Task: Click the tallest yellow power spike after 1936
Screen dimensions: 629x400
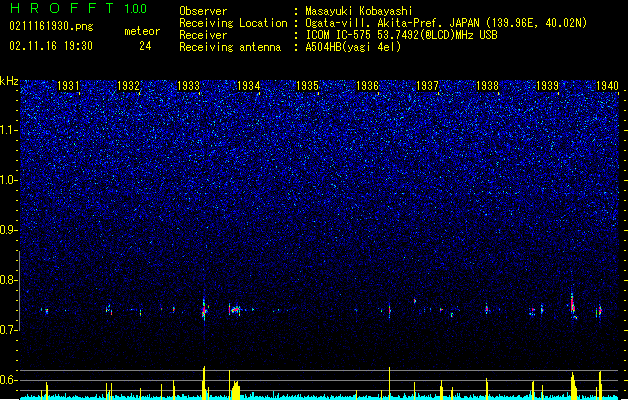Action: 389,383
